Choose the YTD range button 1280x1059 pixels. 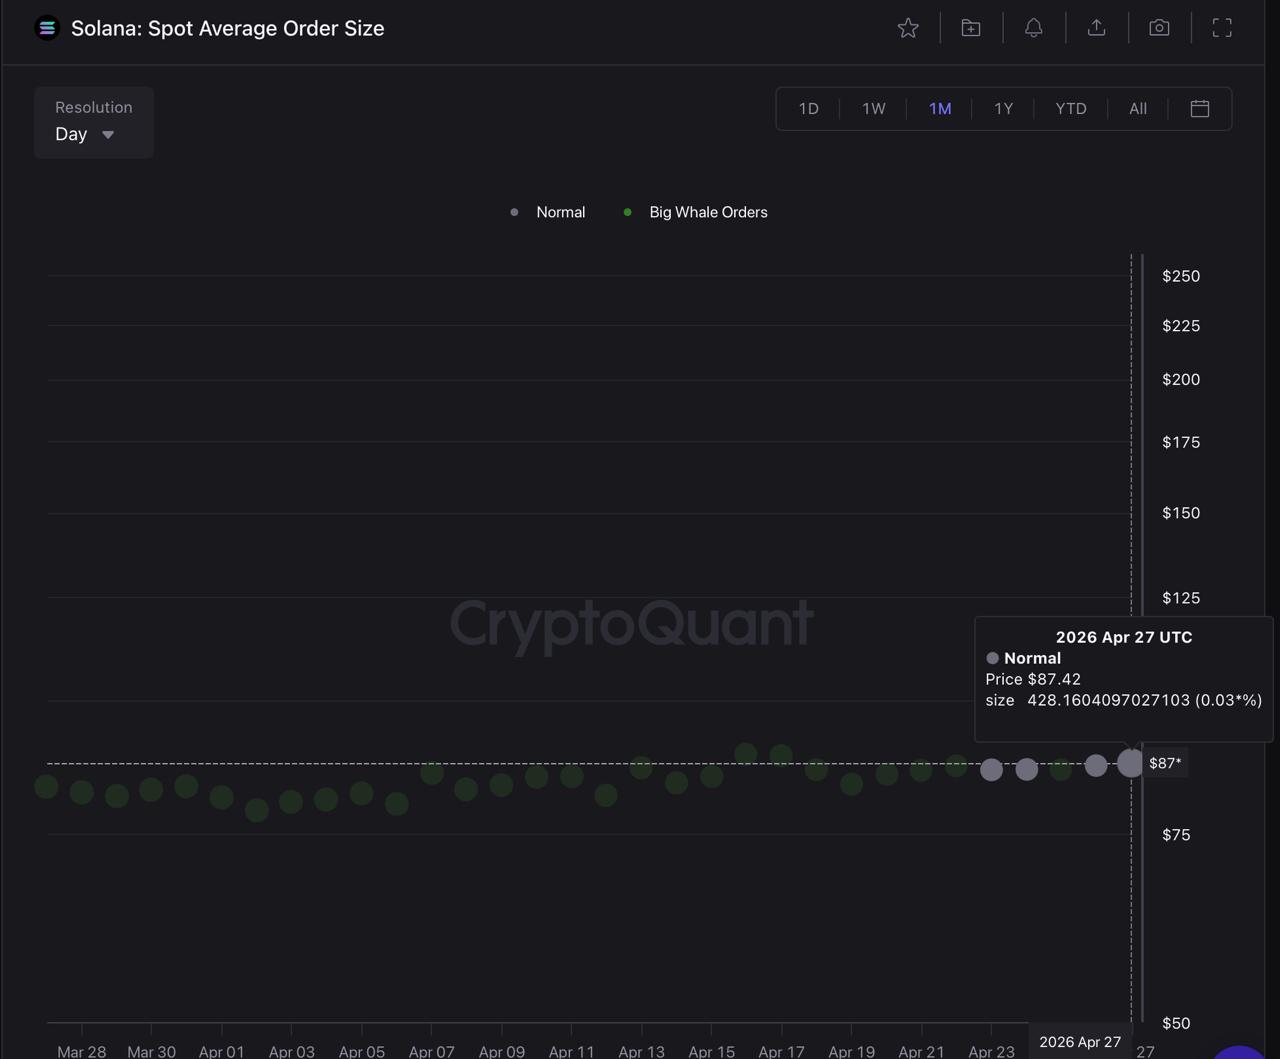click(x=1071, y=109)
